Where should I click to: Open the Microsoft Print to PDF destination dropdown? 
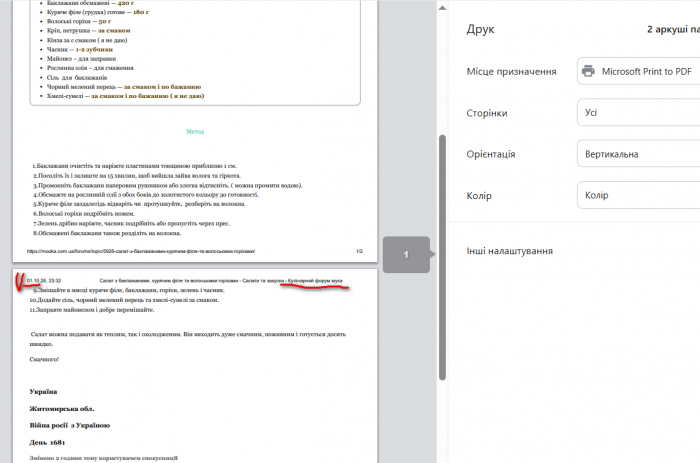click(x=638, y=71)
